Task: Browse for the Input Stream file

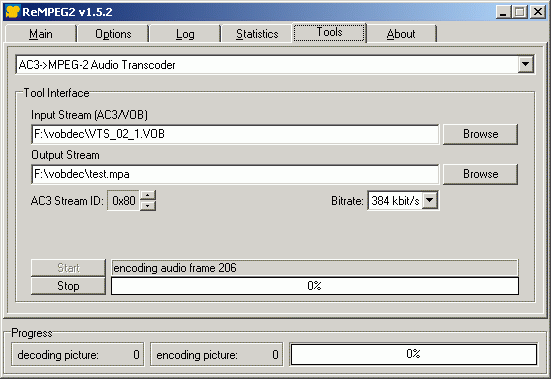Action: [480, 134]
